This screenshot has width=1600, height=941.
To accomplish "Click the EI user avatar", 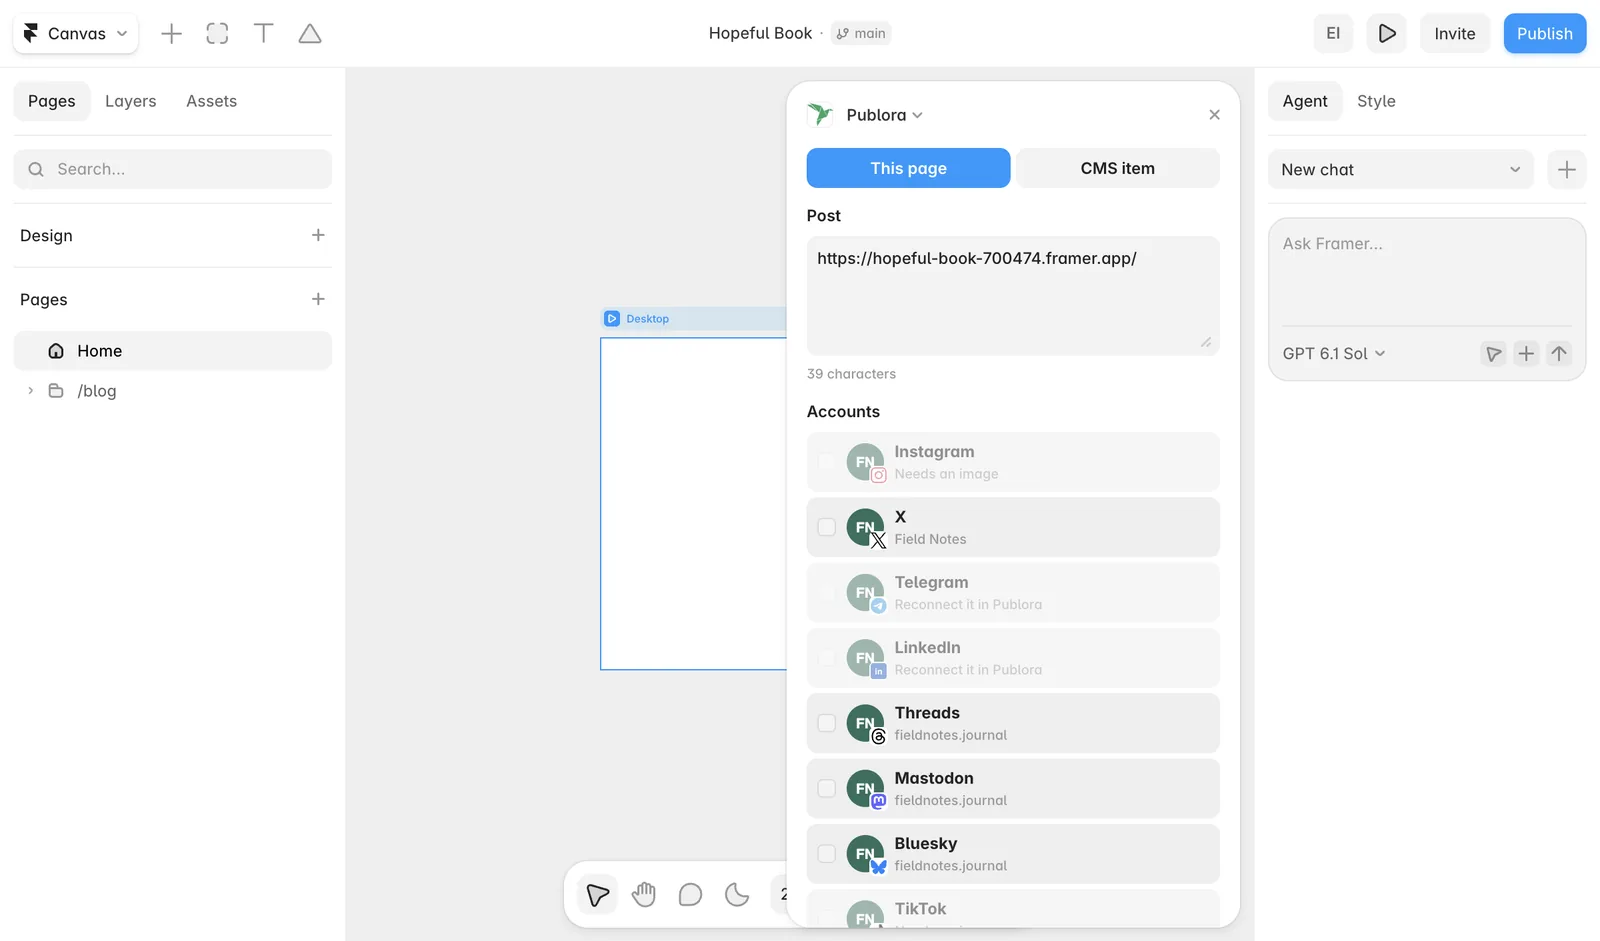I will click(x=1333, y=33).
